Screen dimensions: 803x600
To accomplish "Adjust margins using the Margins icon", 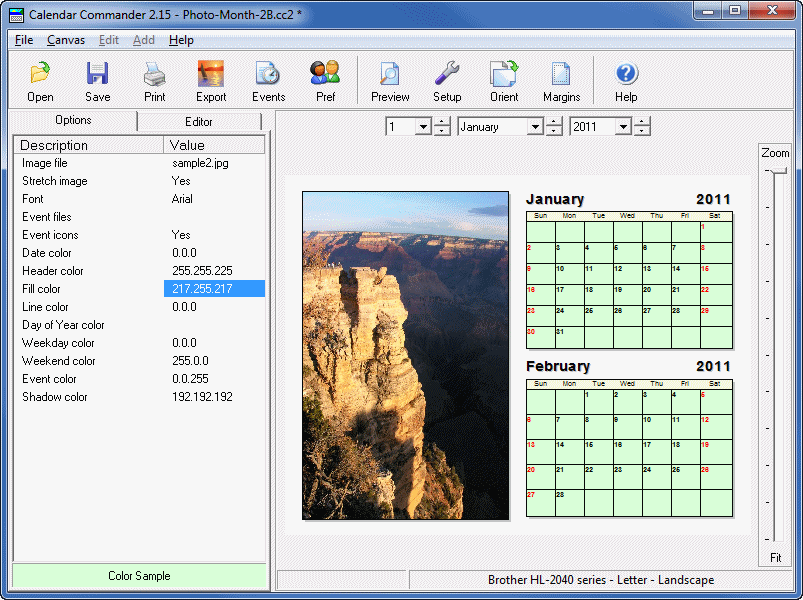I will (561, 80).
